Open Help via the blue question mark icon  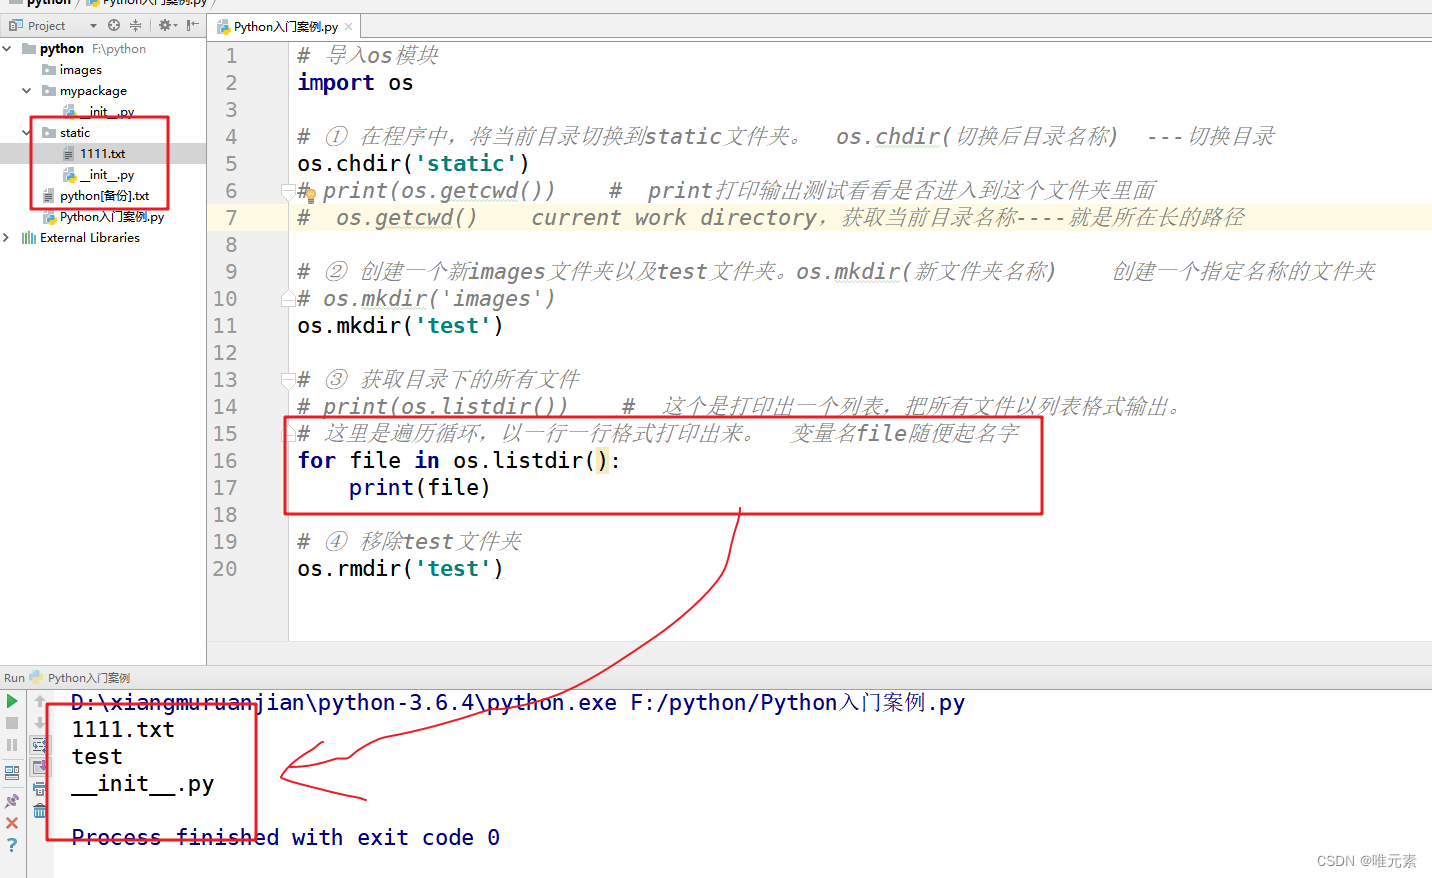12,845
